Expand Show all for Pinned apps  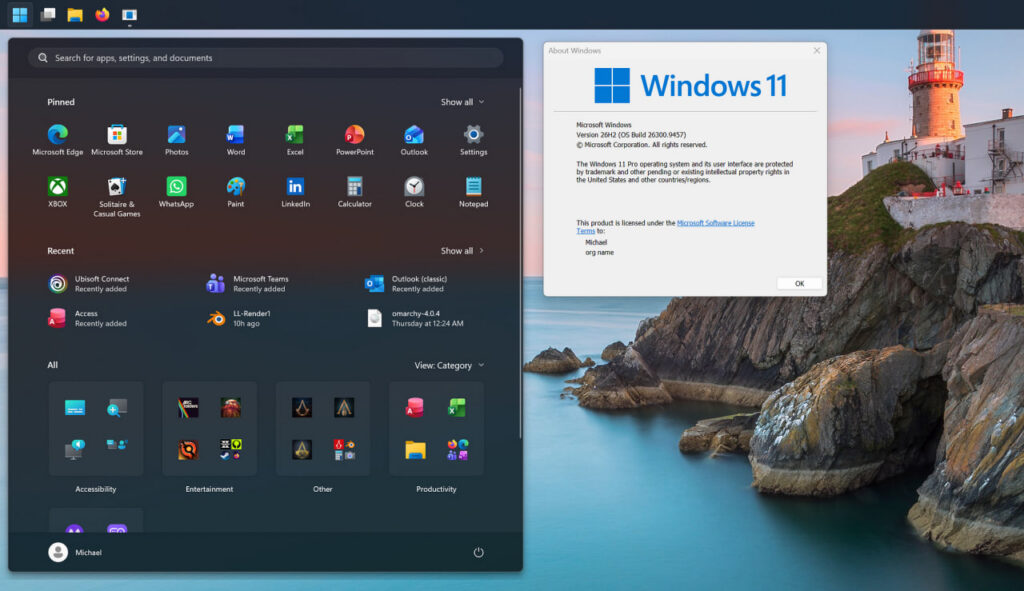point(462,102)
